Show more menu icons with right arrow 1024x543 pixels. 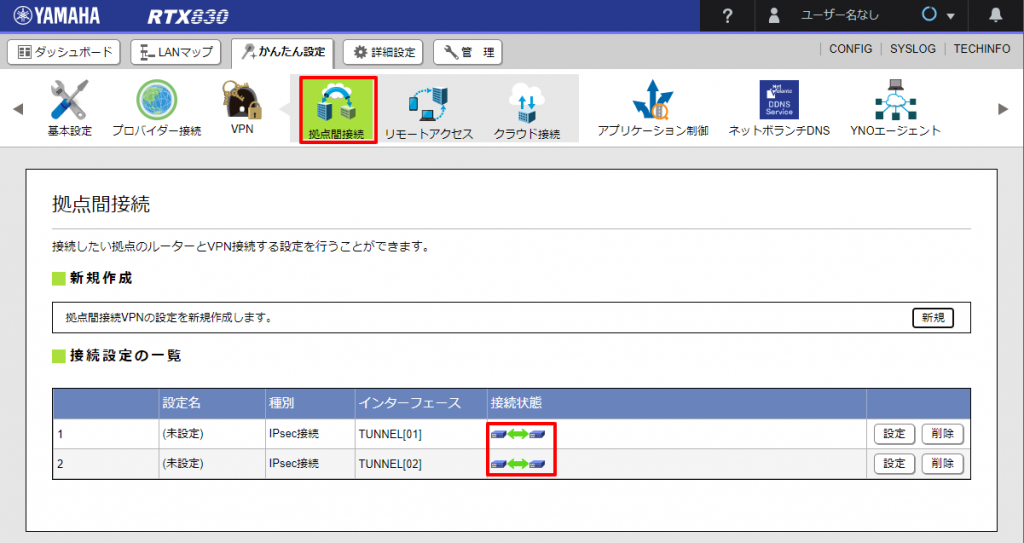tap(1003, 108)
